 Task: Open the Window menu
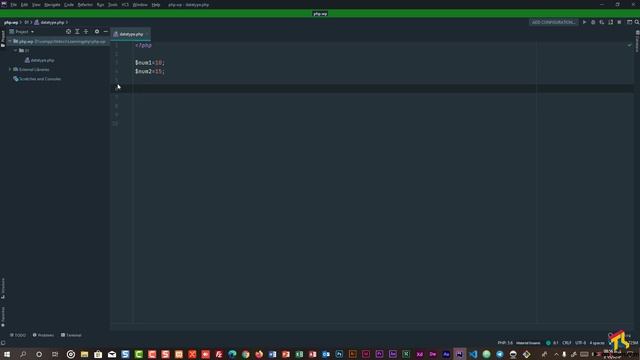tap(140, 5)
